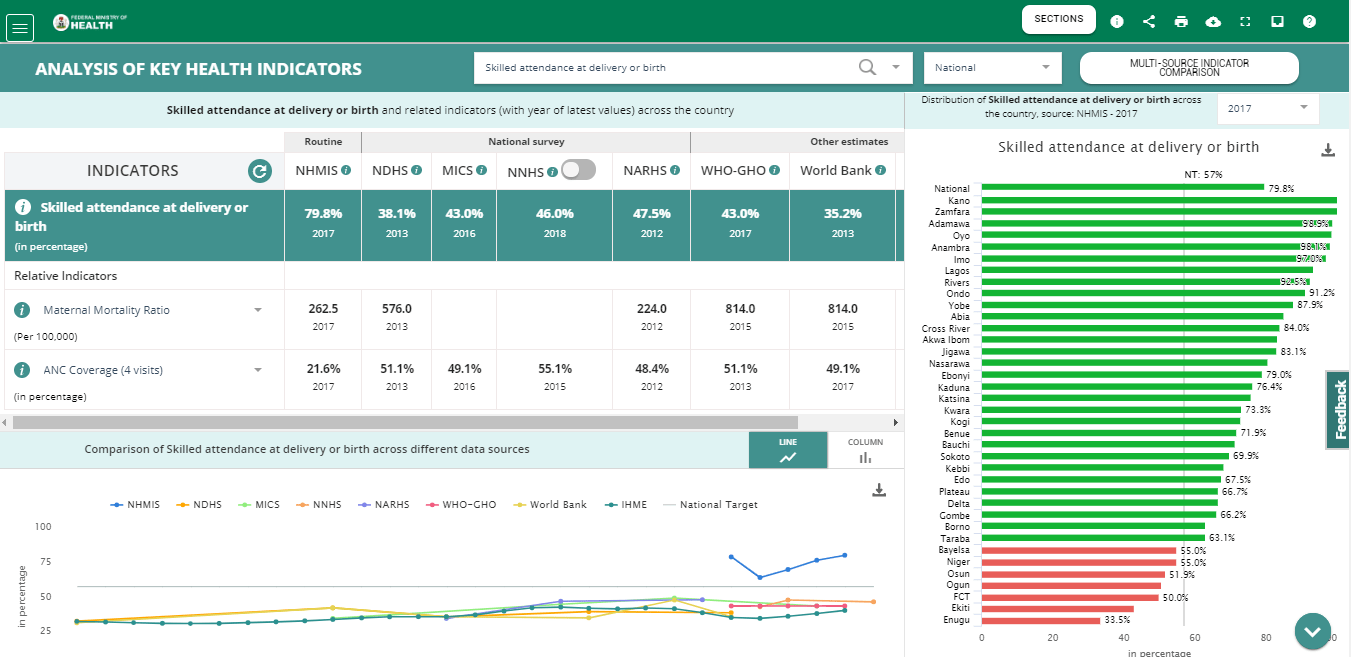Select the LINE chart tab

(x=788, y=450)
